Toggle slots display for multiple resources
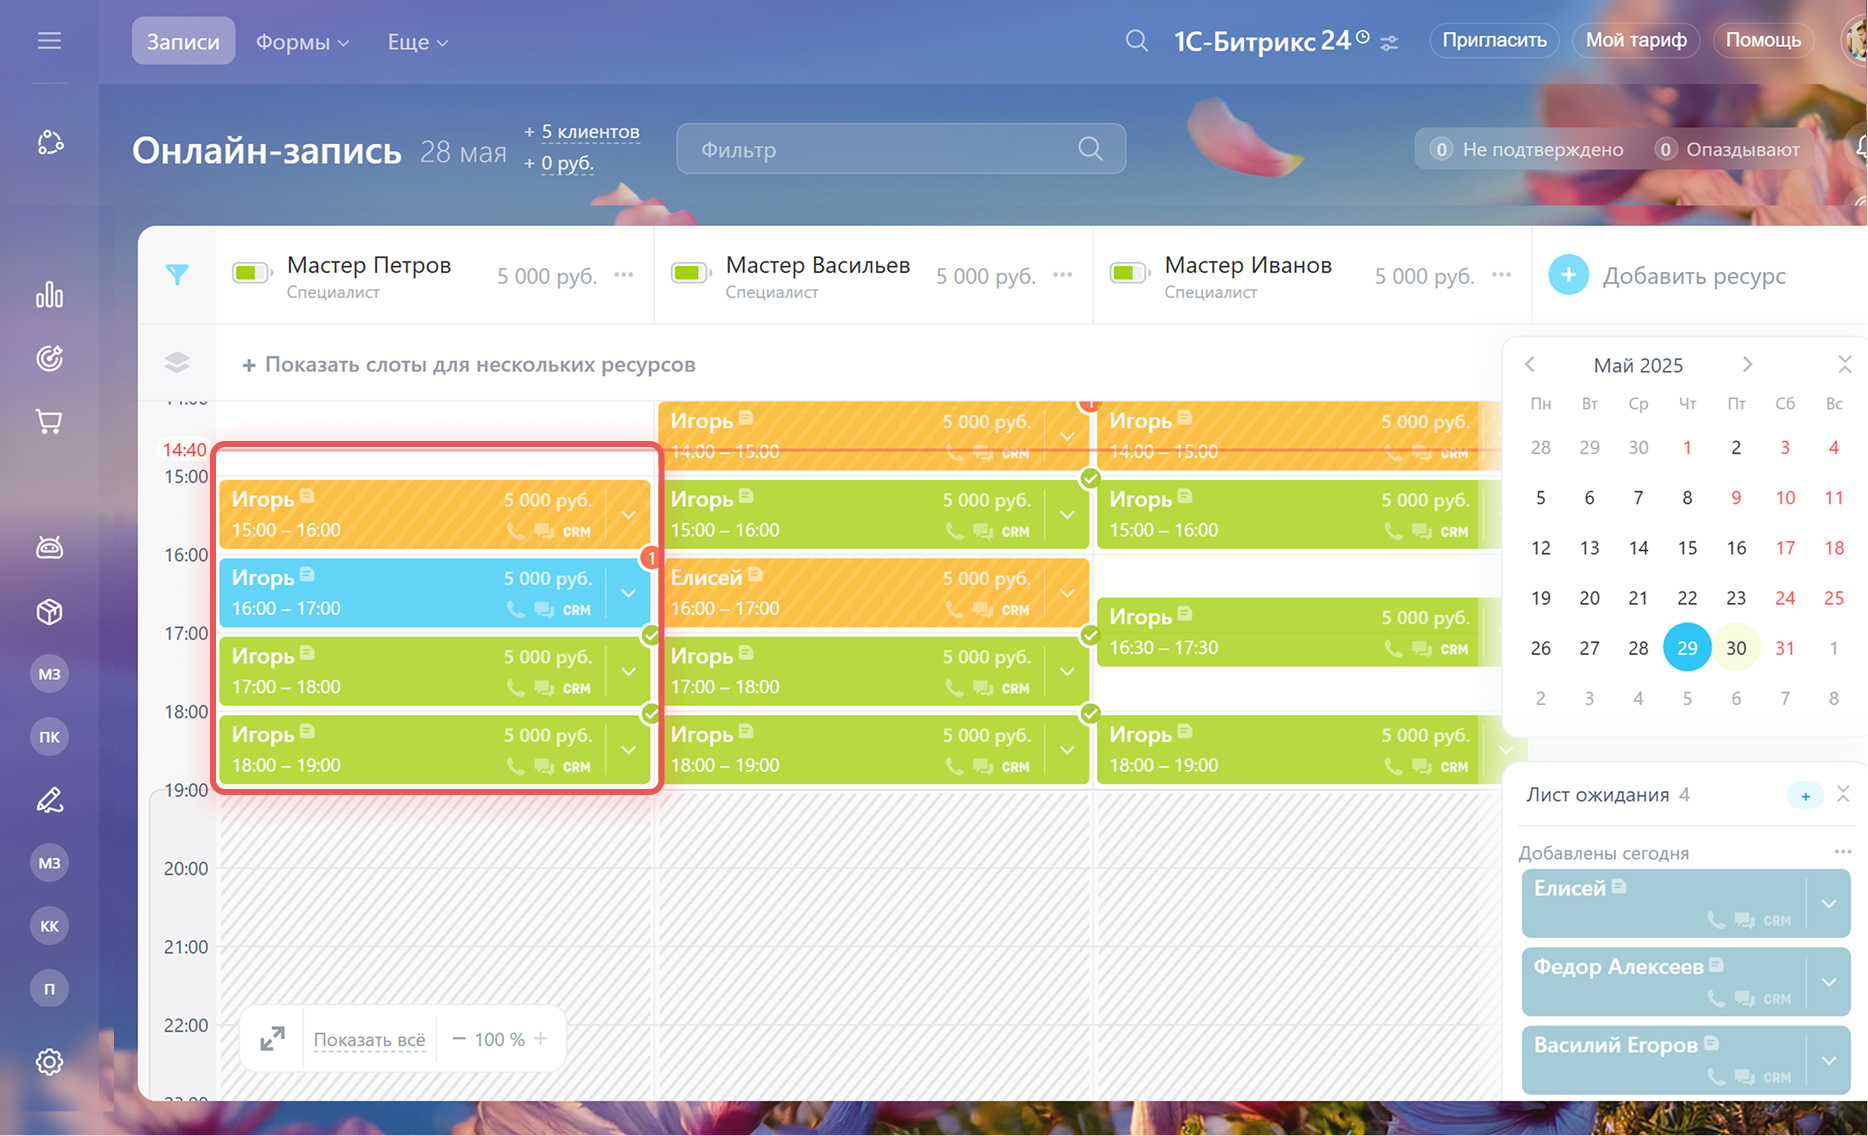1868x1136 pixels. pos(469,365)
